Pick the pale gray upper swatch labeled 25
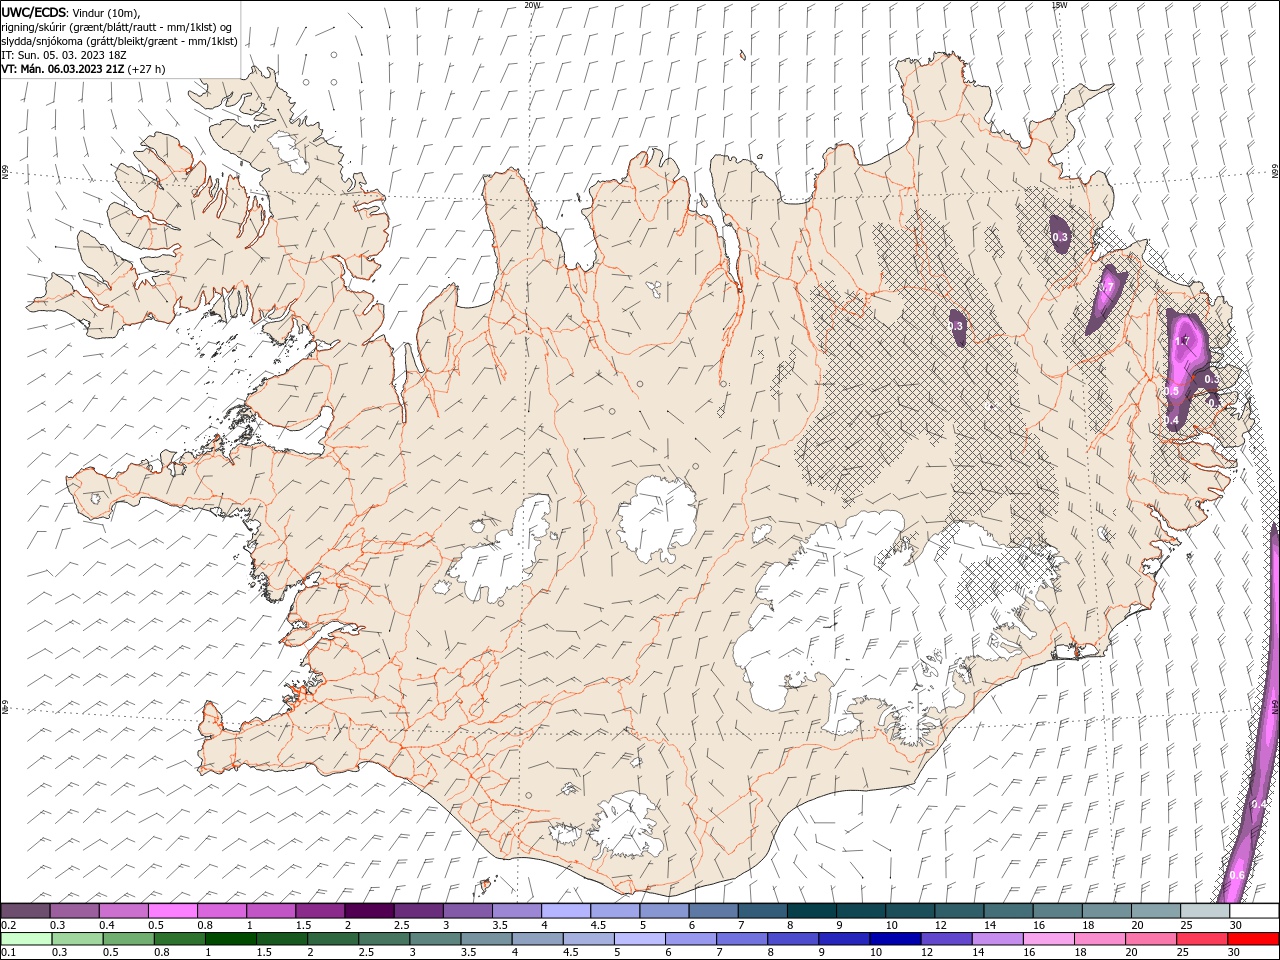 [x=1206, y=911]
